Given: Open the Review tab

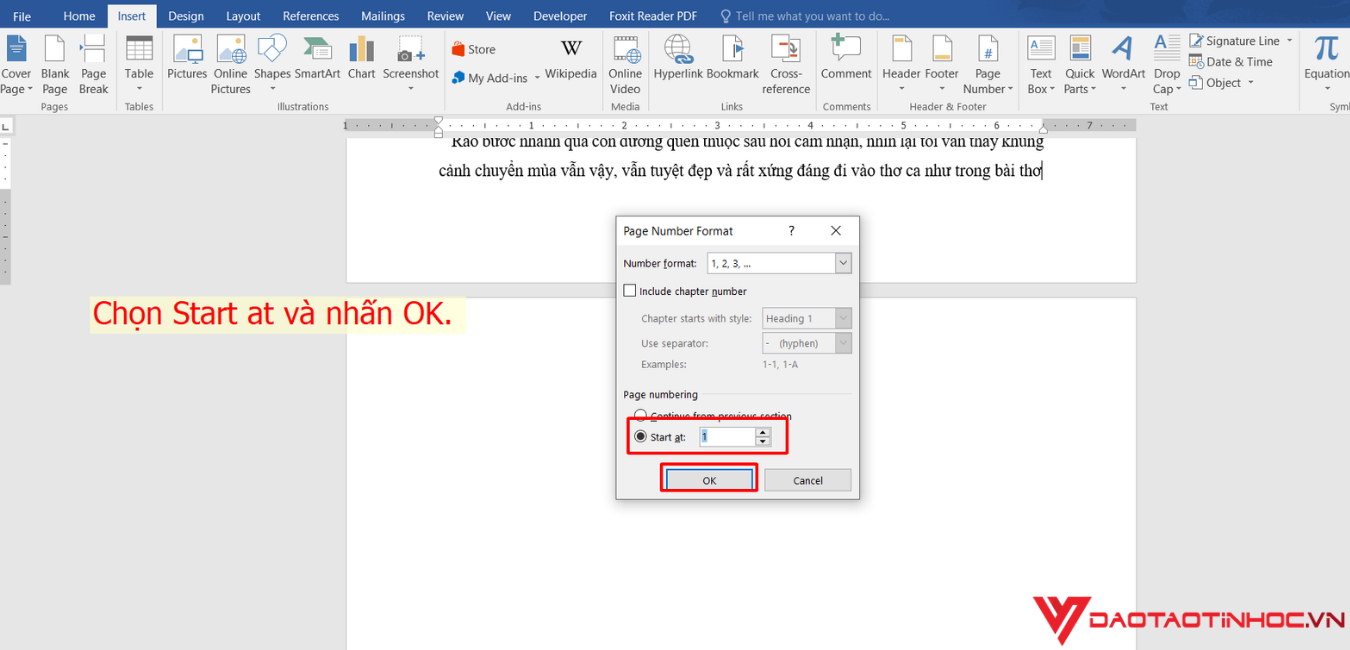Looking at the screenshot, I should point(445,16).
